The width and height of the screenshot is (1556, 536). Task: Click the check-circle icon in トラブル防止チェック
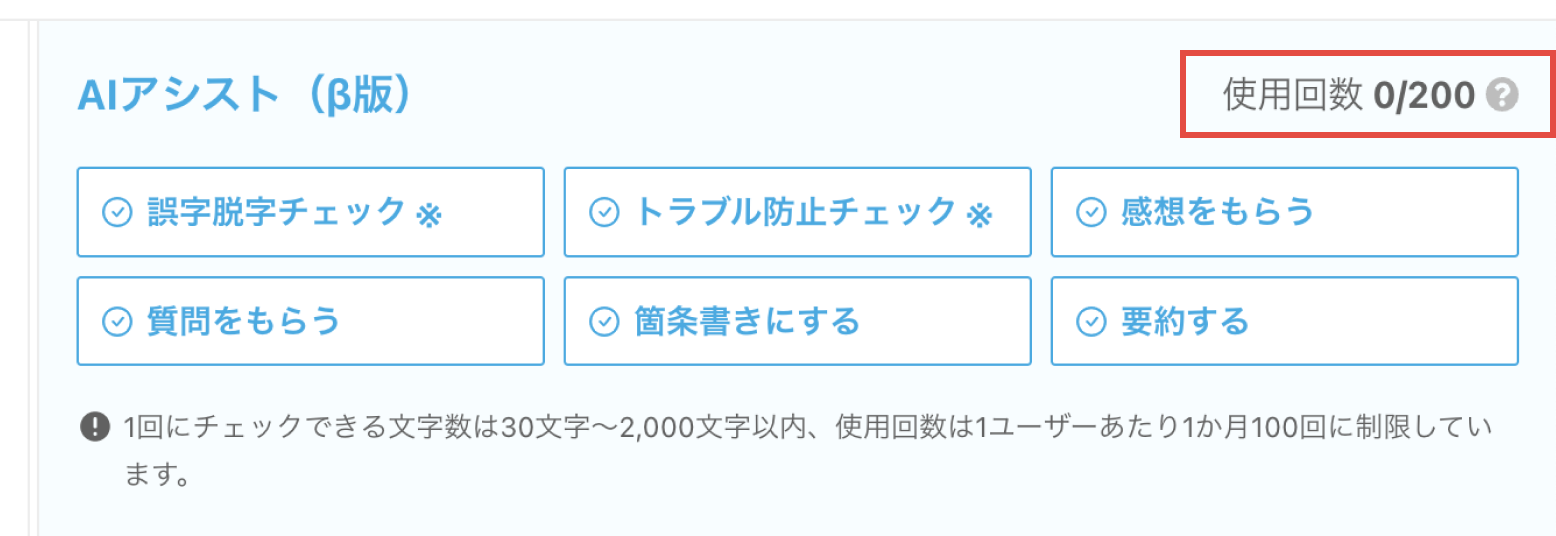click(x=604, y=213)
